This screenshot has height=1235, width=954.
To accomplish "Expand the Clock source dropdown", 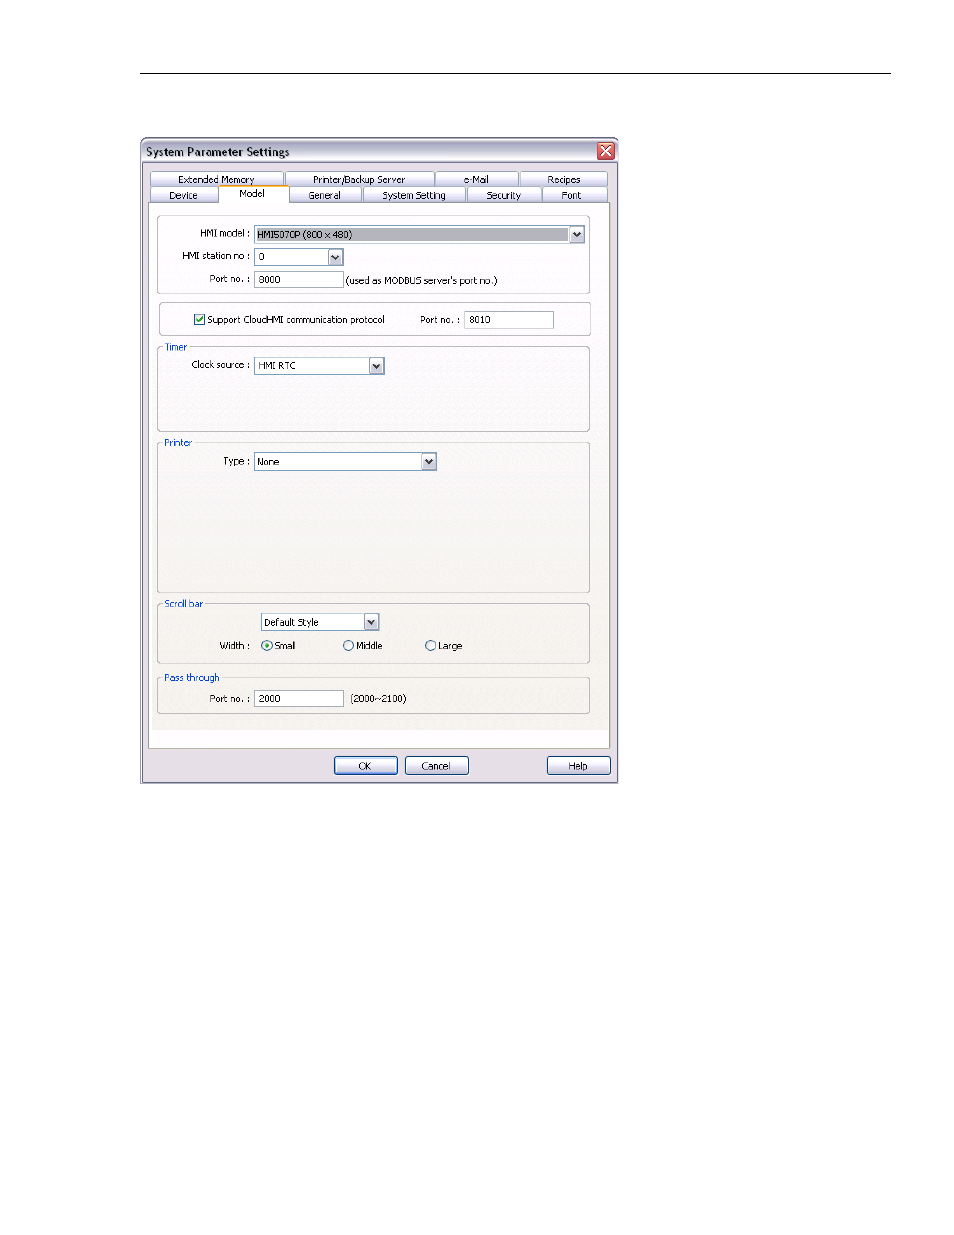I will [377, 366].
